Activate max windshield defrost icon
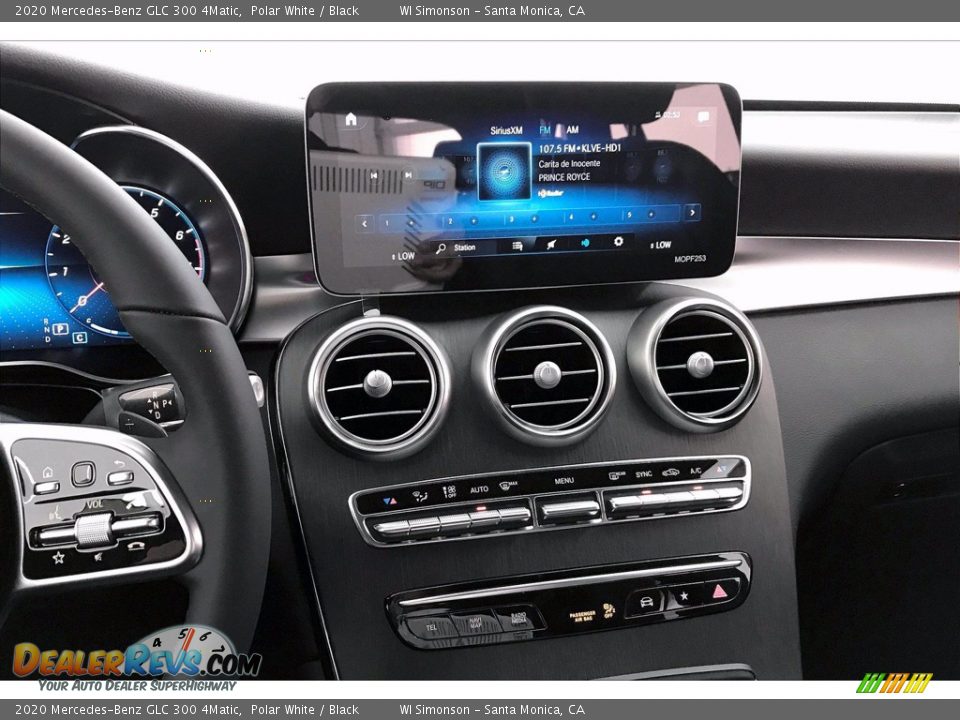 (x=506, y=485)
